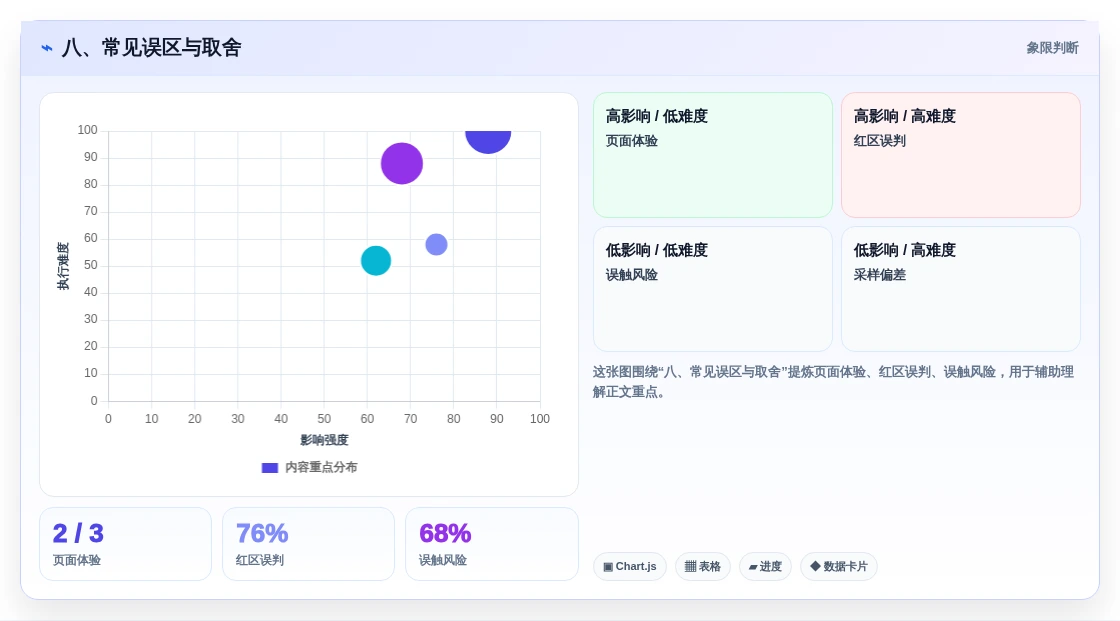Viewport: 1120px width, 621px height.
Task: Open the 低影响 / 高难度 quadrant card
Action: (x=961, y=289)
